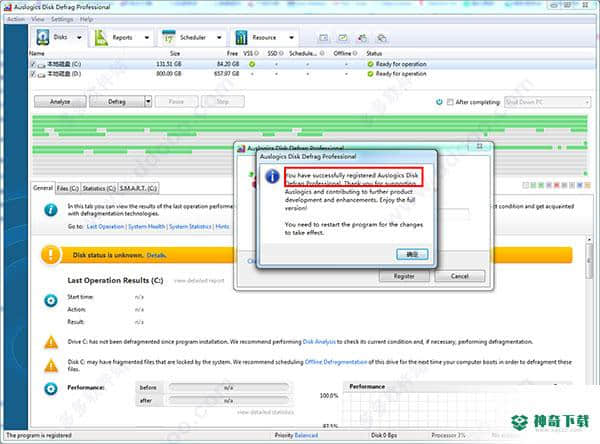Click first small icon after Resource dropdown
This screenshot has width=600, height=444.
(324, 38)
